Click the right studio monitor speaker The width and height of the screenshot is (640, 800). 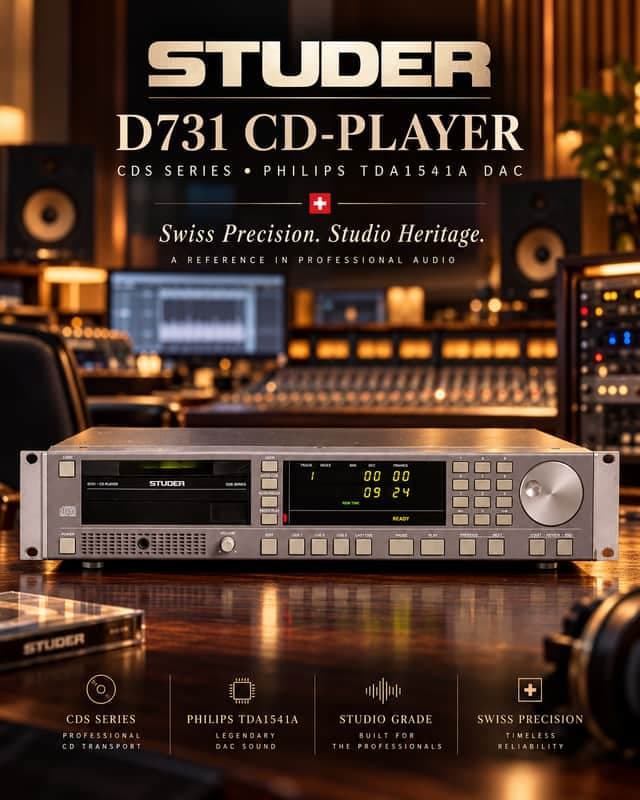pyautogui.click(x=541, y=240)
